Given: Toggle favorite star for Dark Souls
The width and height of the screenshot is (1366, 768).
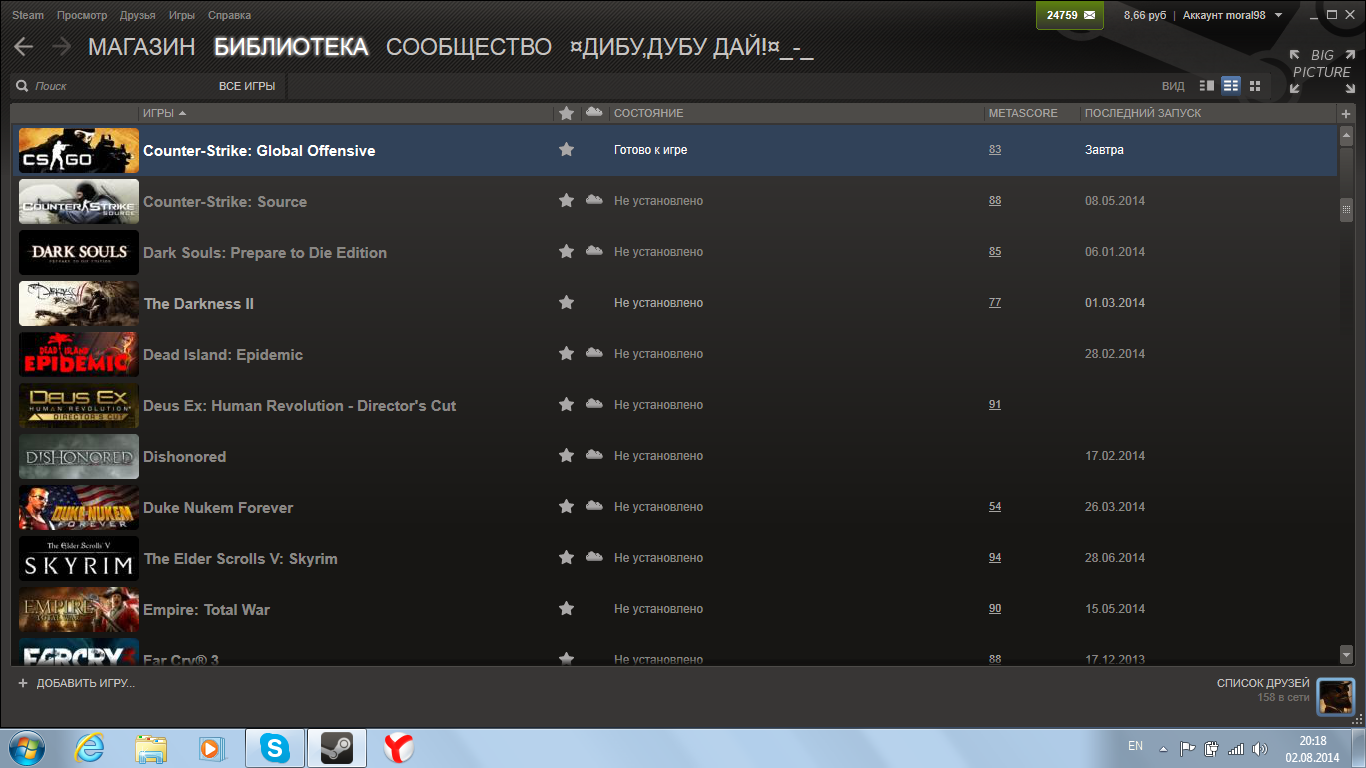Looking at the screenshot, I should (x=567, y=251).
